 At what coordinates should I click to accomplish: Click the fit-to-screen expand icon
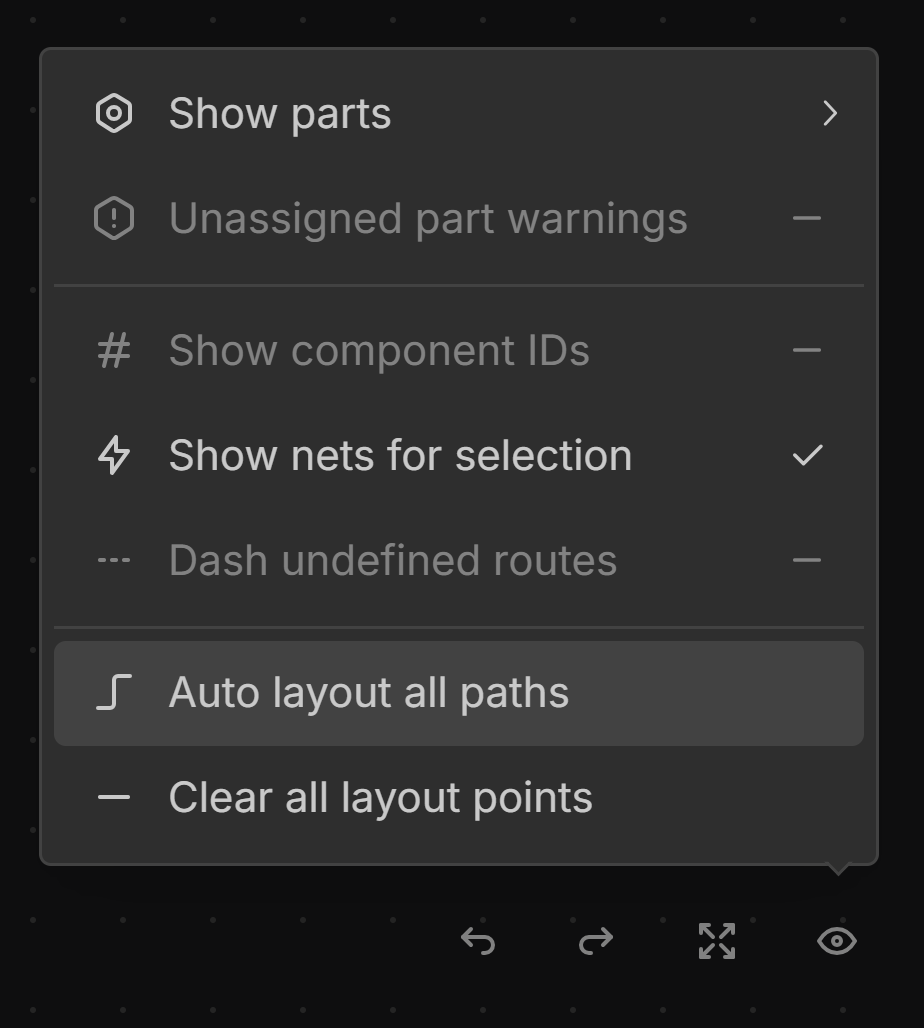716,941
